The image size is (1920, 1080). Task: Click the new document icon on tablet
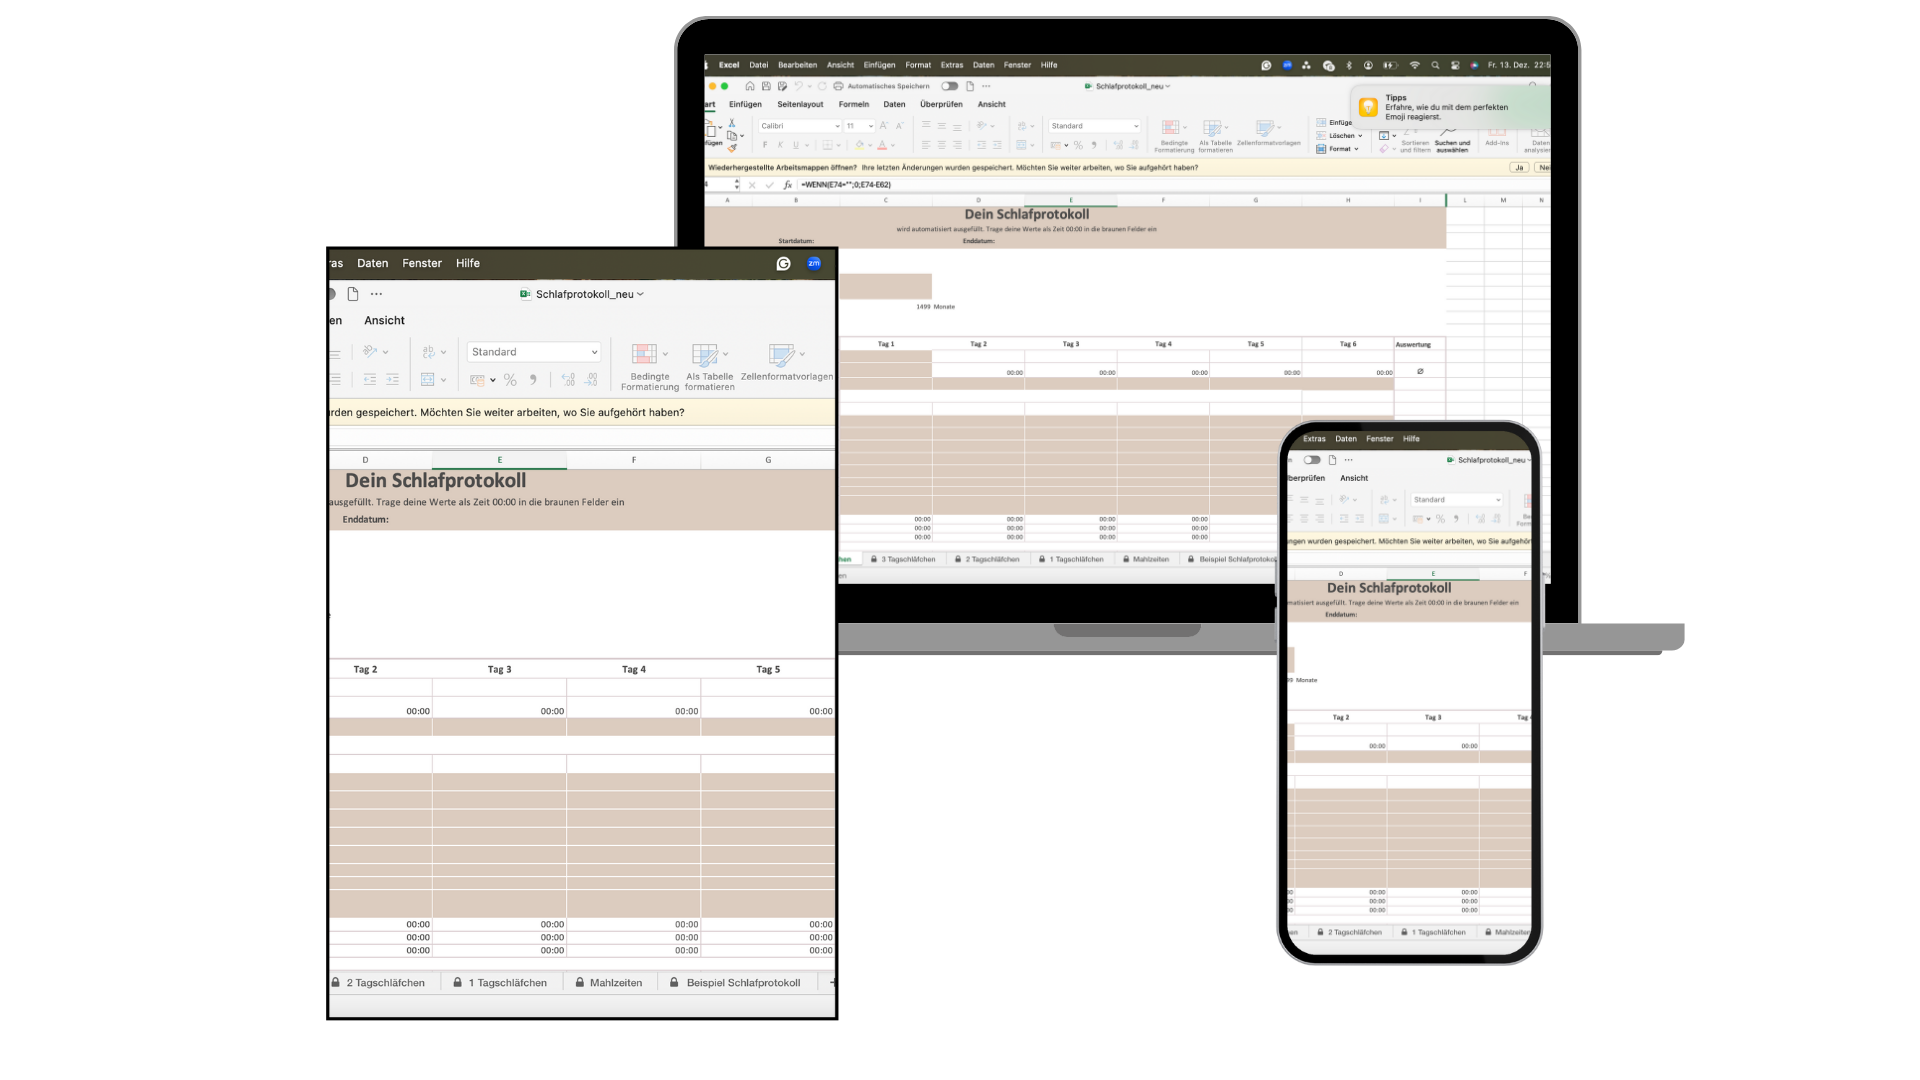click(353, 294)
